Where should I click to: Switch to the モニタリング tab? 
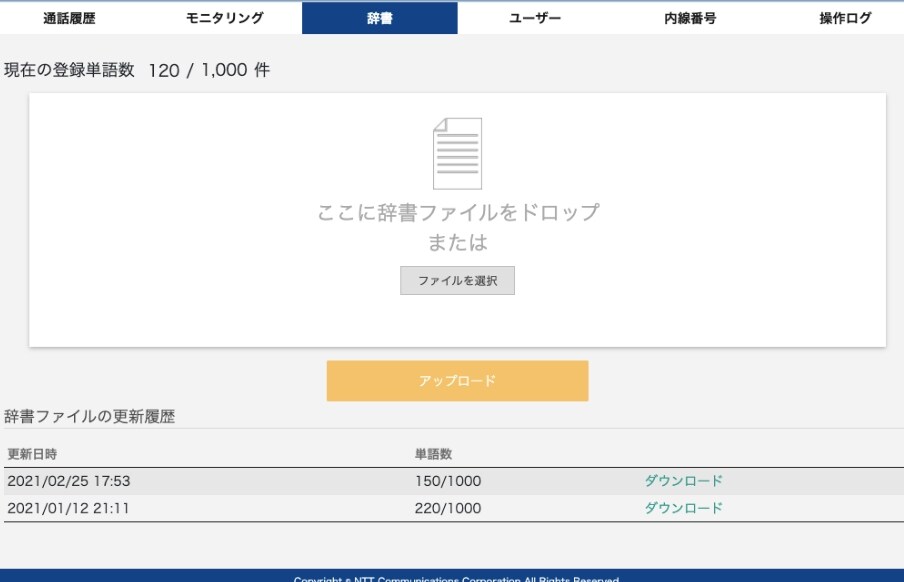coord(224,18)
